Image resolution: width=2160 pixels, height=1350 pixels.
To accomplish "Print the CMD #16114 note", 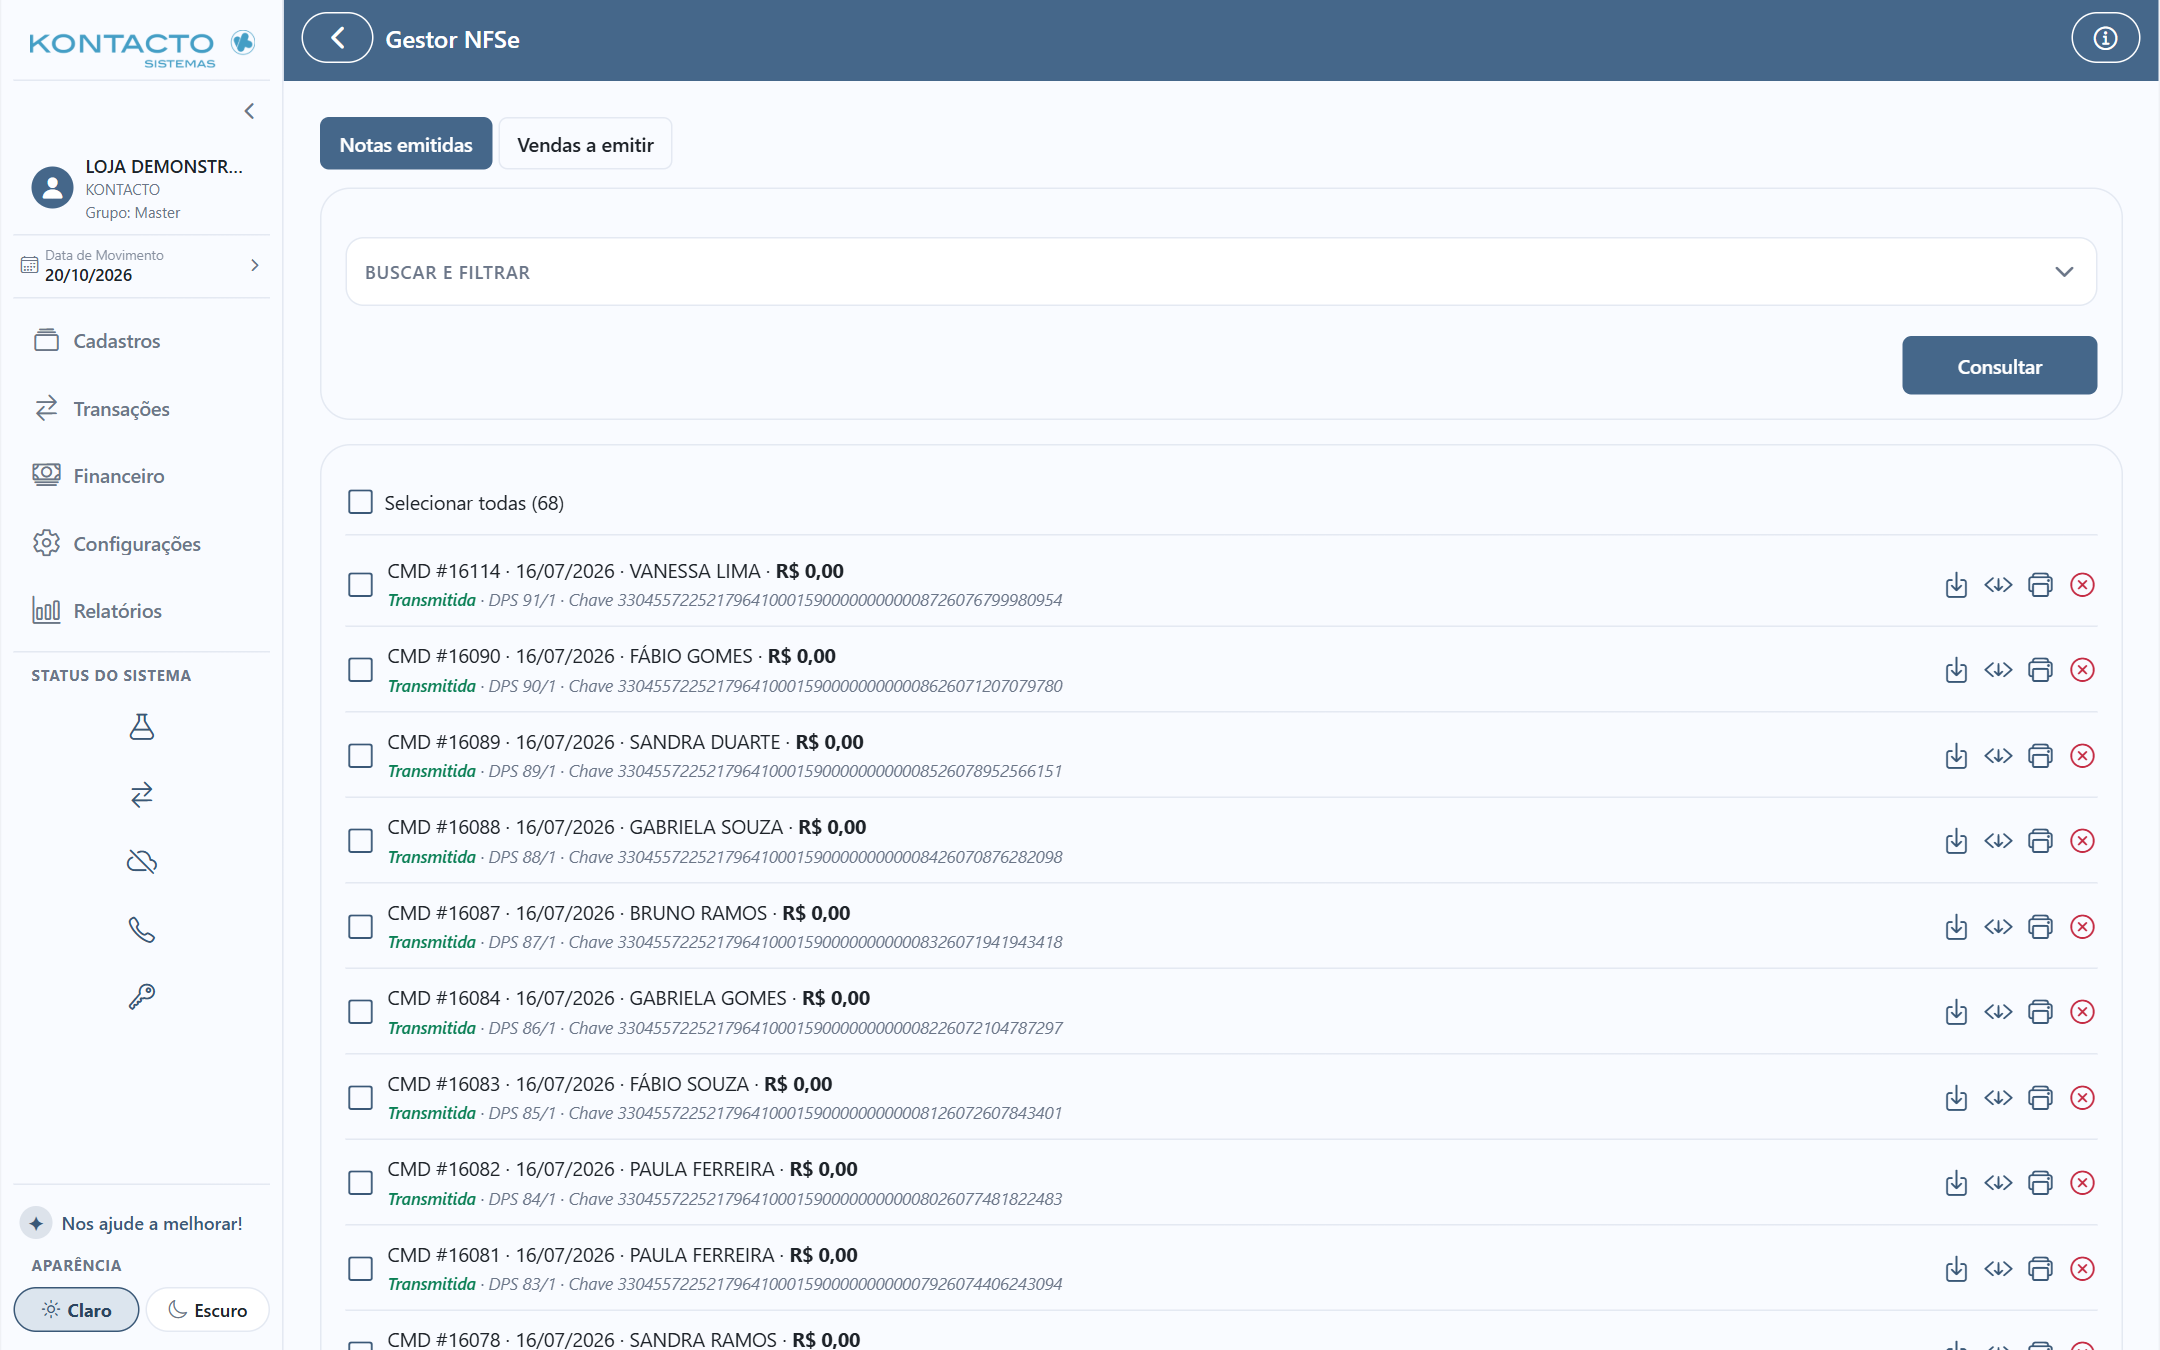I will coord(2040,585).
